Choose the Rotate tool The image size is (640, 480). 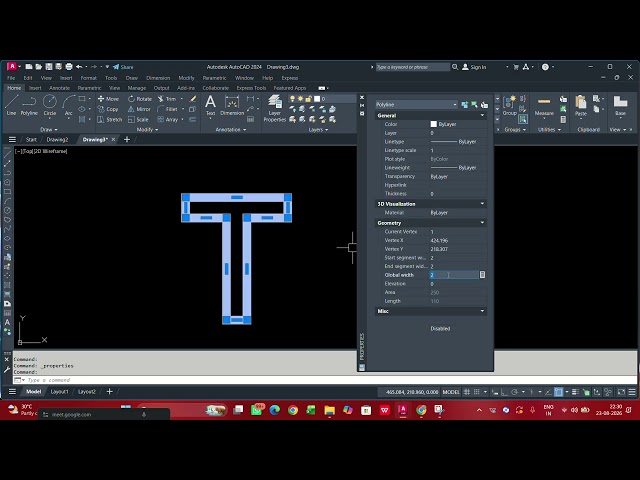(x=140, y=99)
